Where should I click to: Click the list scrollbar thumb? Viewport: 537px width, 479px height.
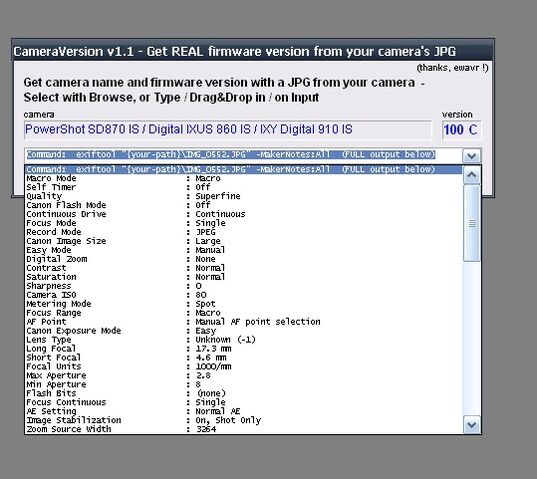472,224
